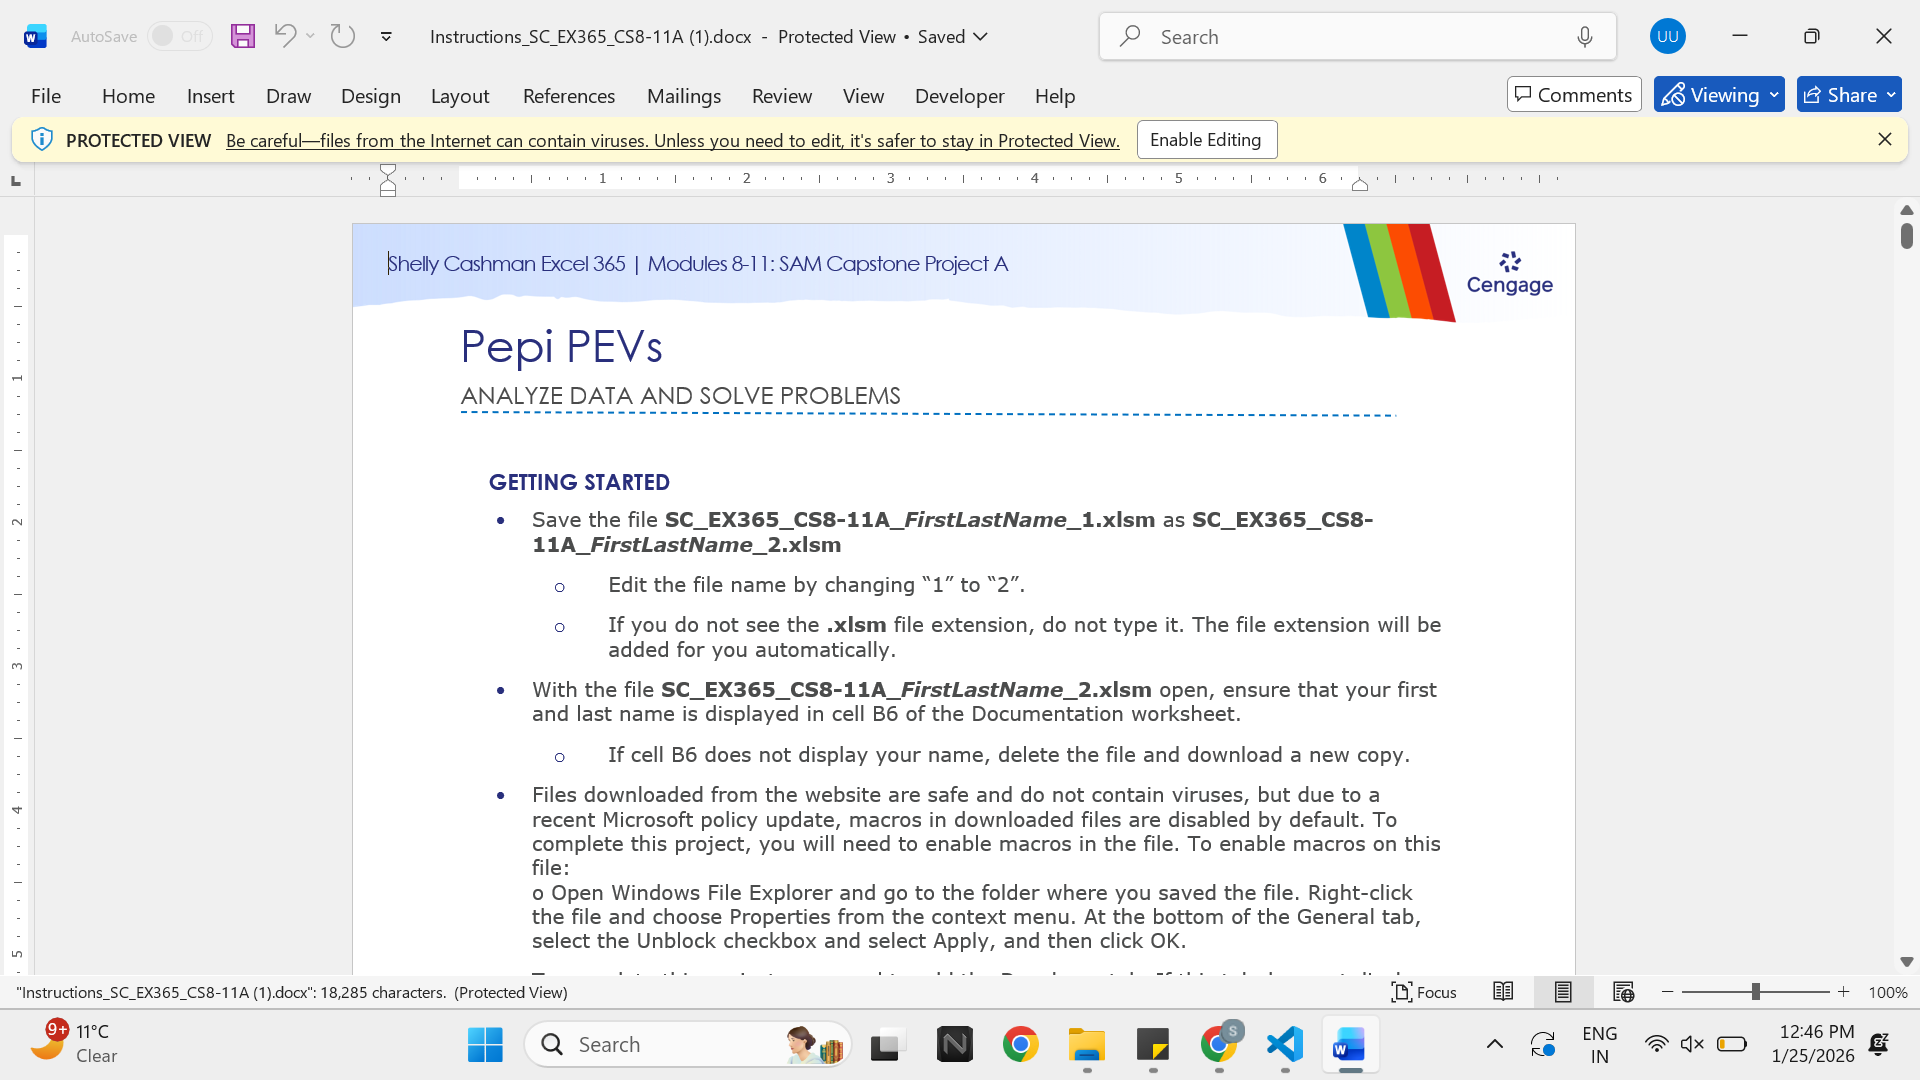Click the Save icon in title bar
Screen dimensions: 1920x1080
(243, 36)
